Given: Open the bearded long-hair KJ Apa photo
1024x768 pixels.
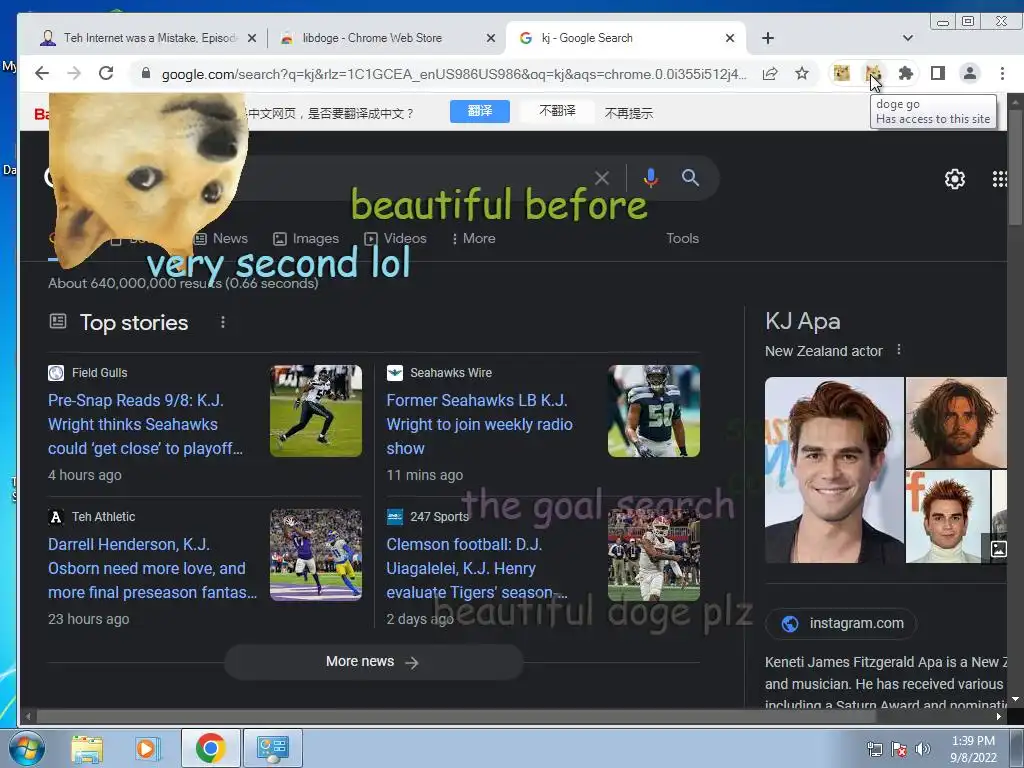Looking at the screenshot, I should (956, 422).
